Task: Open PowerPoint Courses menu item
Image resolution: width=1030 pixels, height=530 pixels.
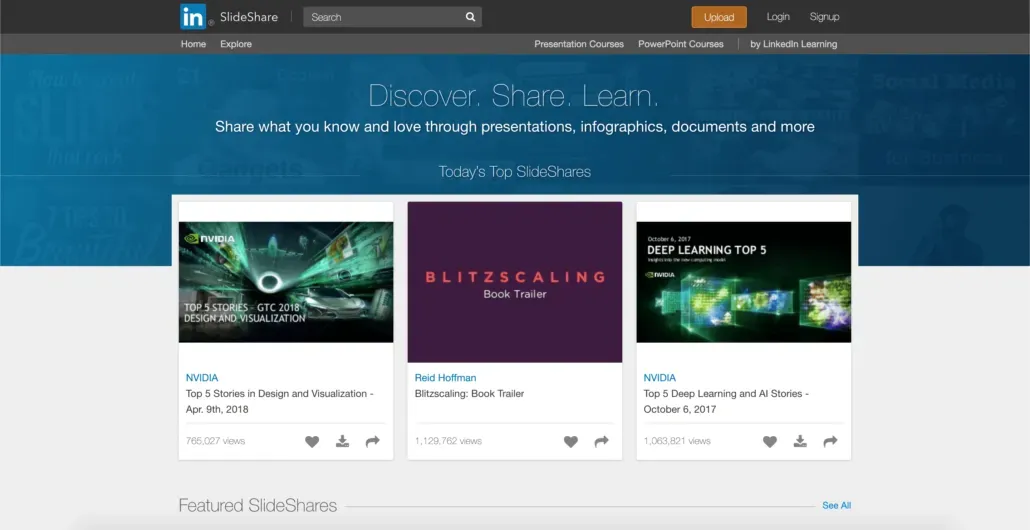Action: [x=681, y=44]
